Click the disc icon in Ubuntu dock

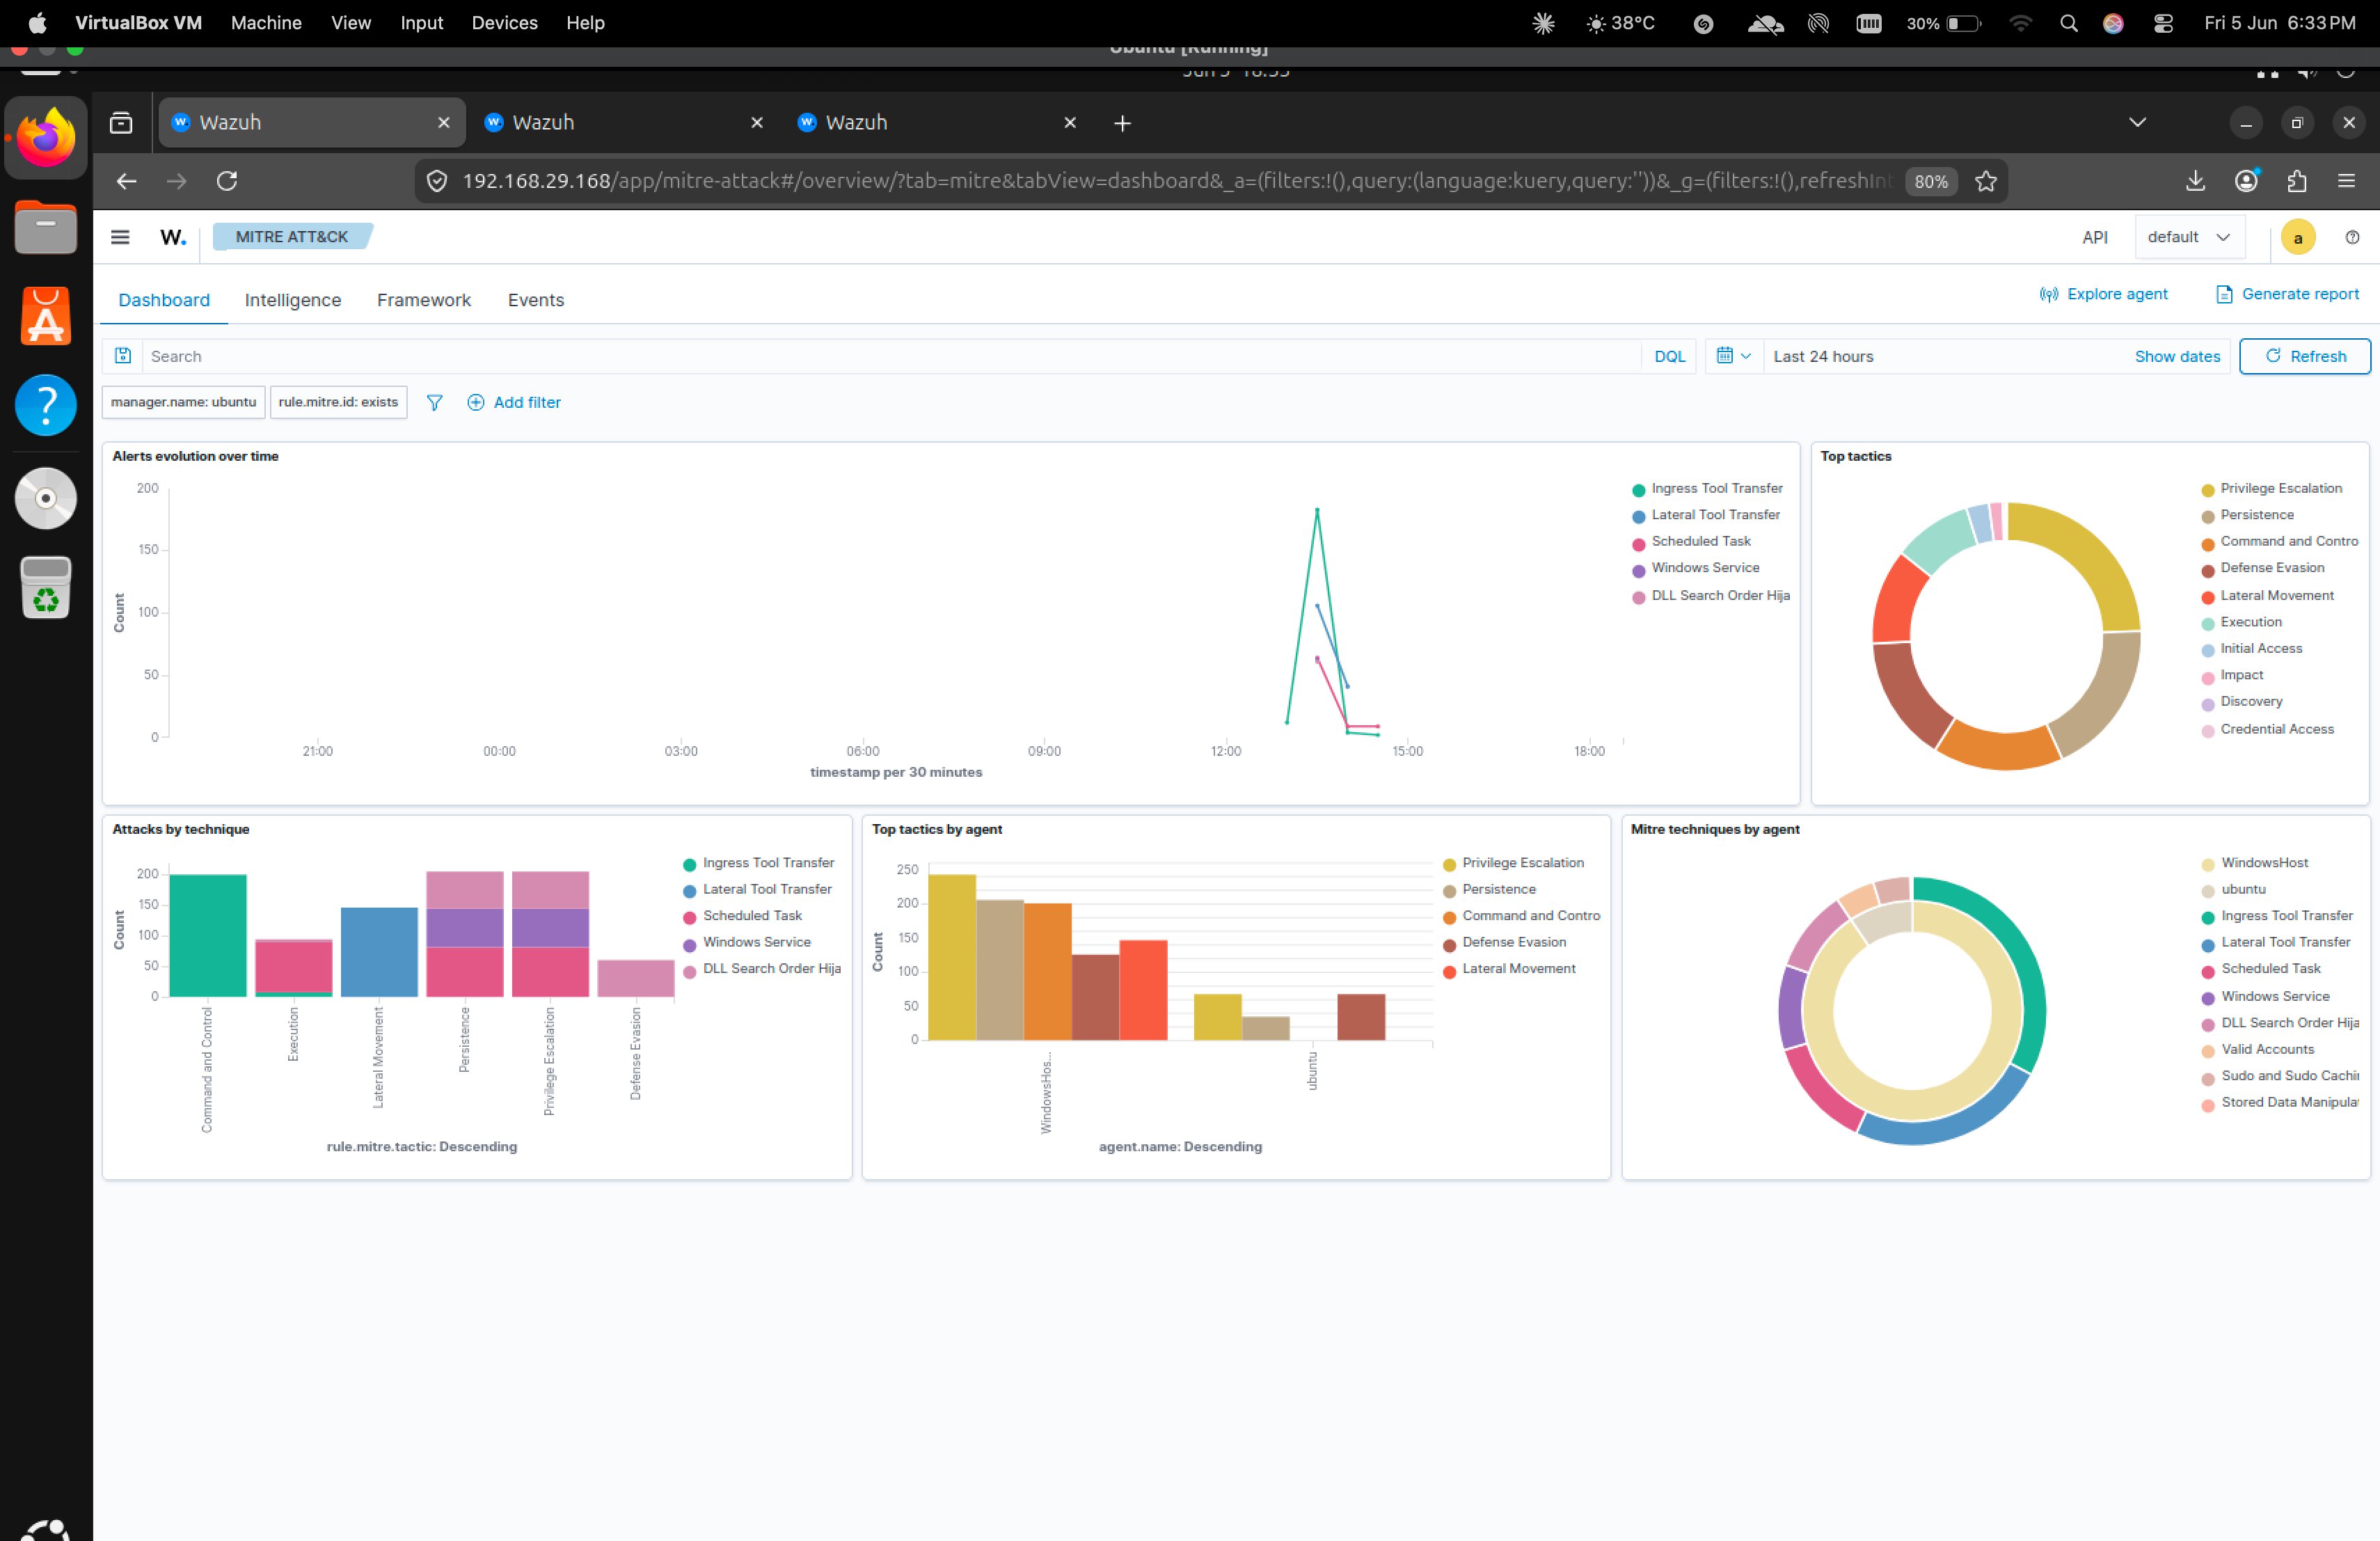click(x=46, y=498)
